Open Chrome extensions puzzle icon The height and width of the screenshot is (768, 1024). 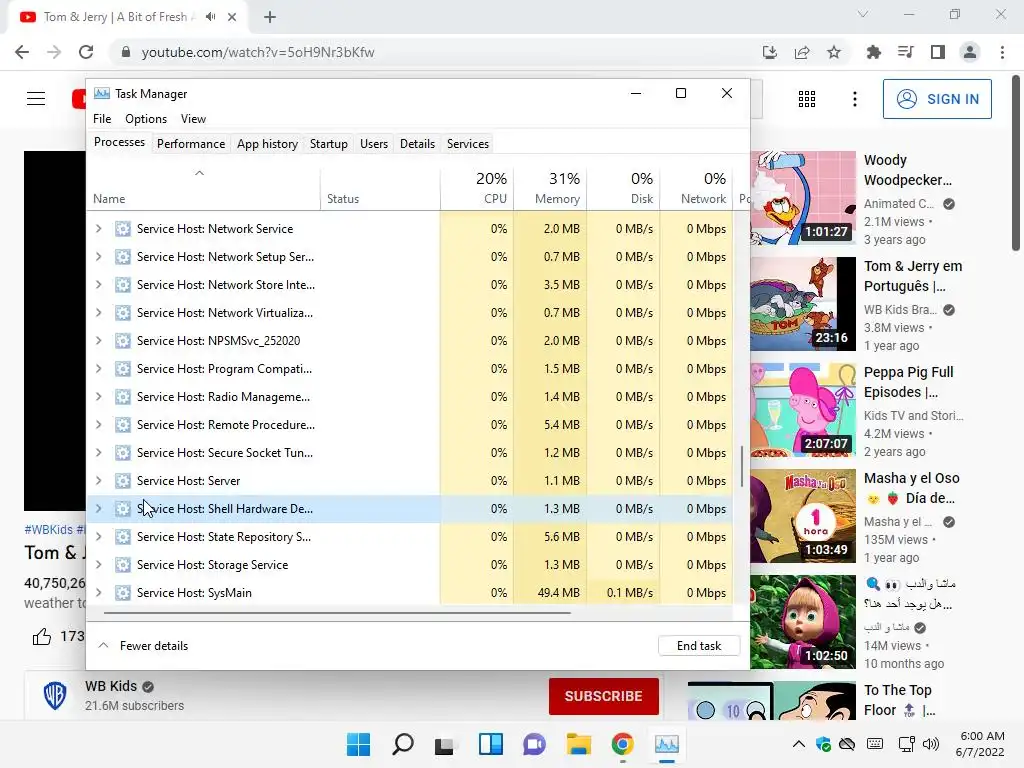tap(873, 52)
